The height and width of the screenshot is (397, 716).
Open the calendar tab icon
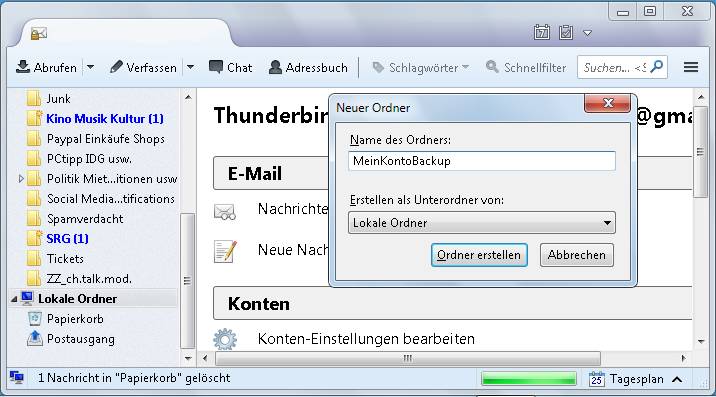tap(542, 32)
